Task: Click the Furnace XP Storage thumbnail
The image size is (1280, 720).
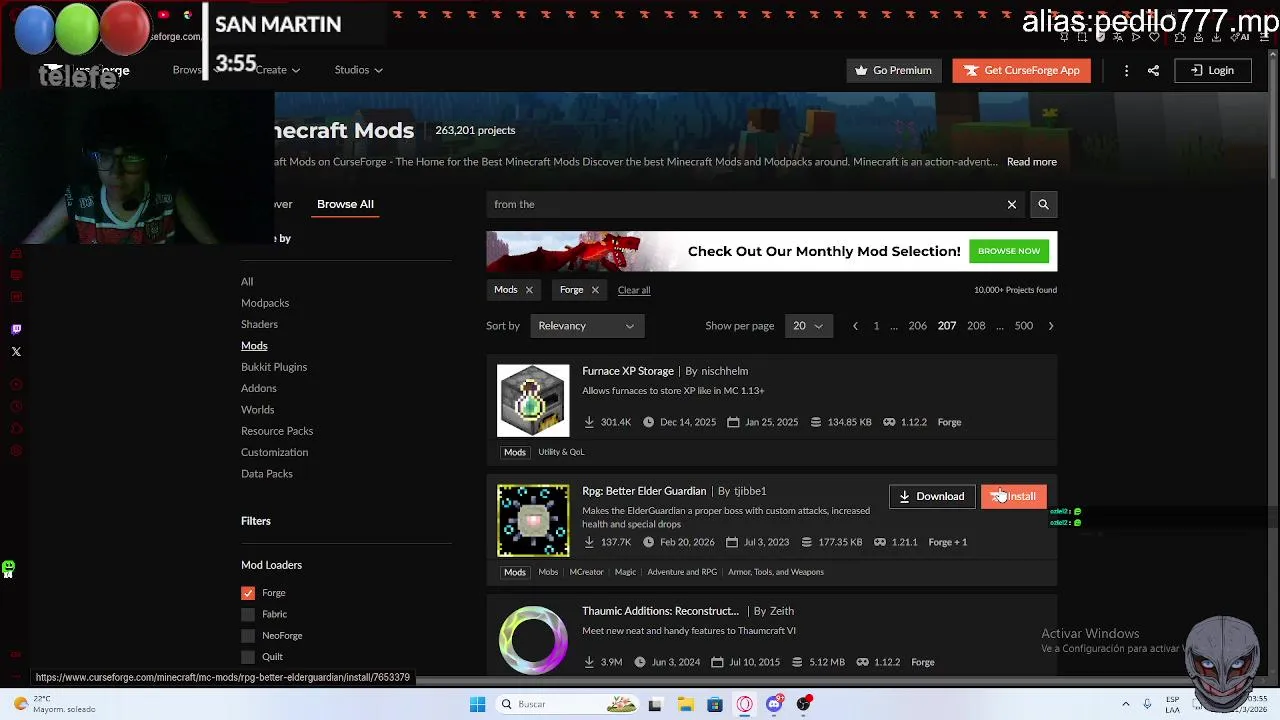Action: coord(533,401)
